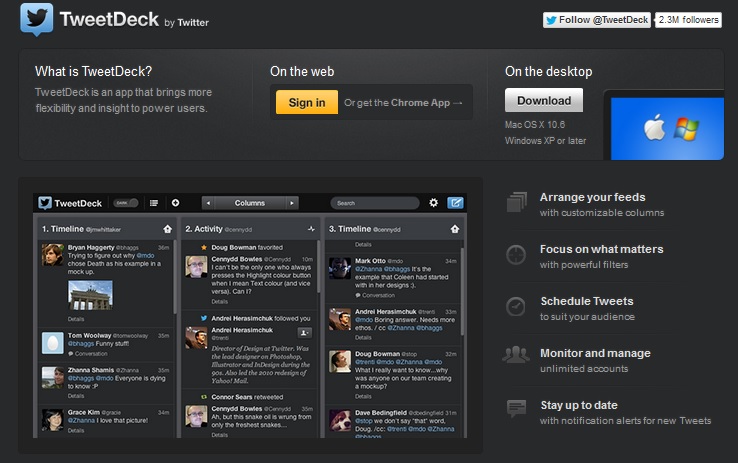Compose a new tweet
The height and width of the screenshot is (463, 738).
point(455,203)
